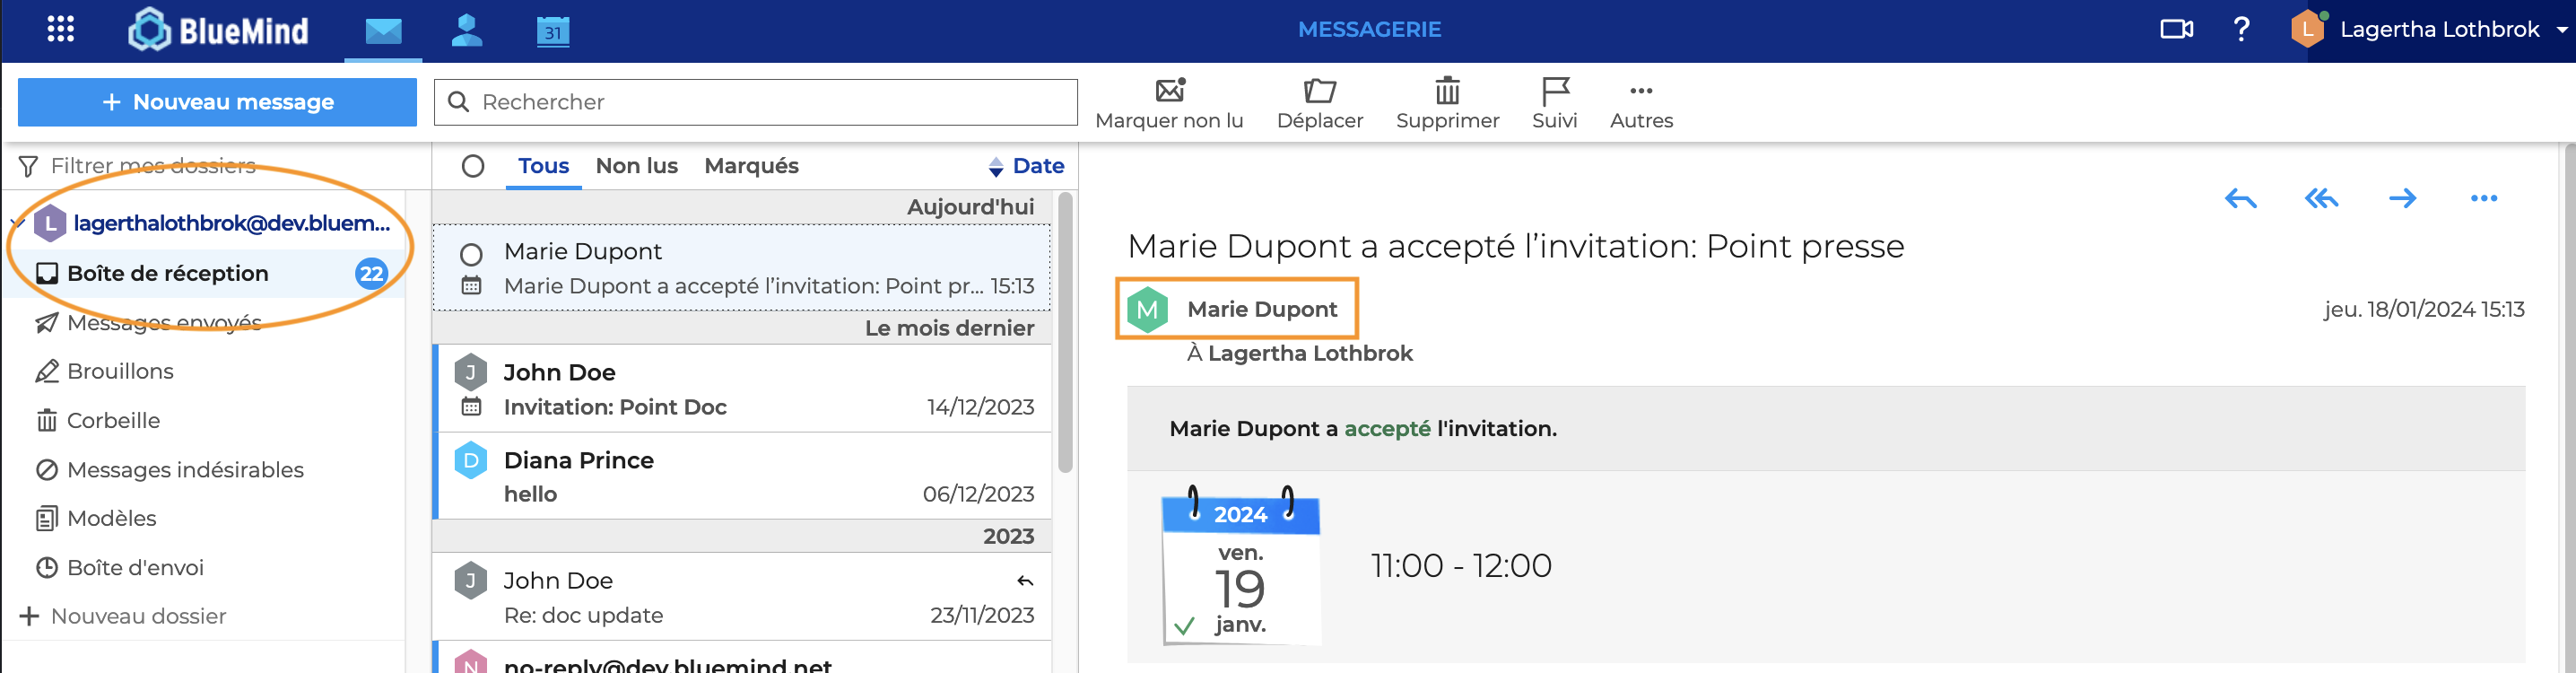
Task: Switch to the Non lus tab
Action: pos(636,166)
